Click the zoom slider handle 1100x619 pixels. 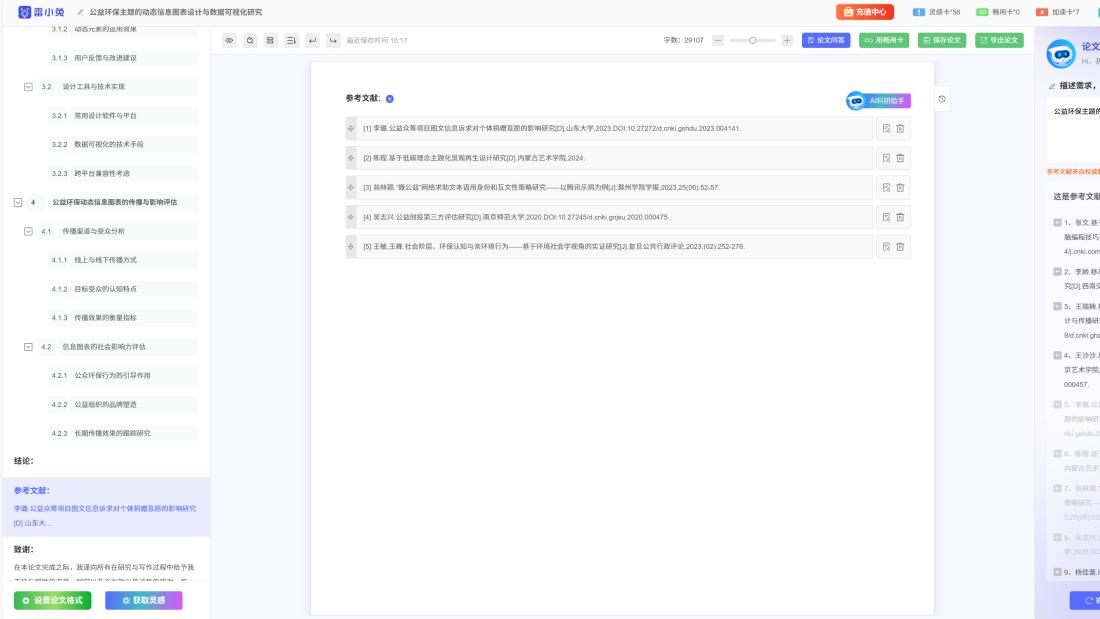click(x=753, y=41)
